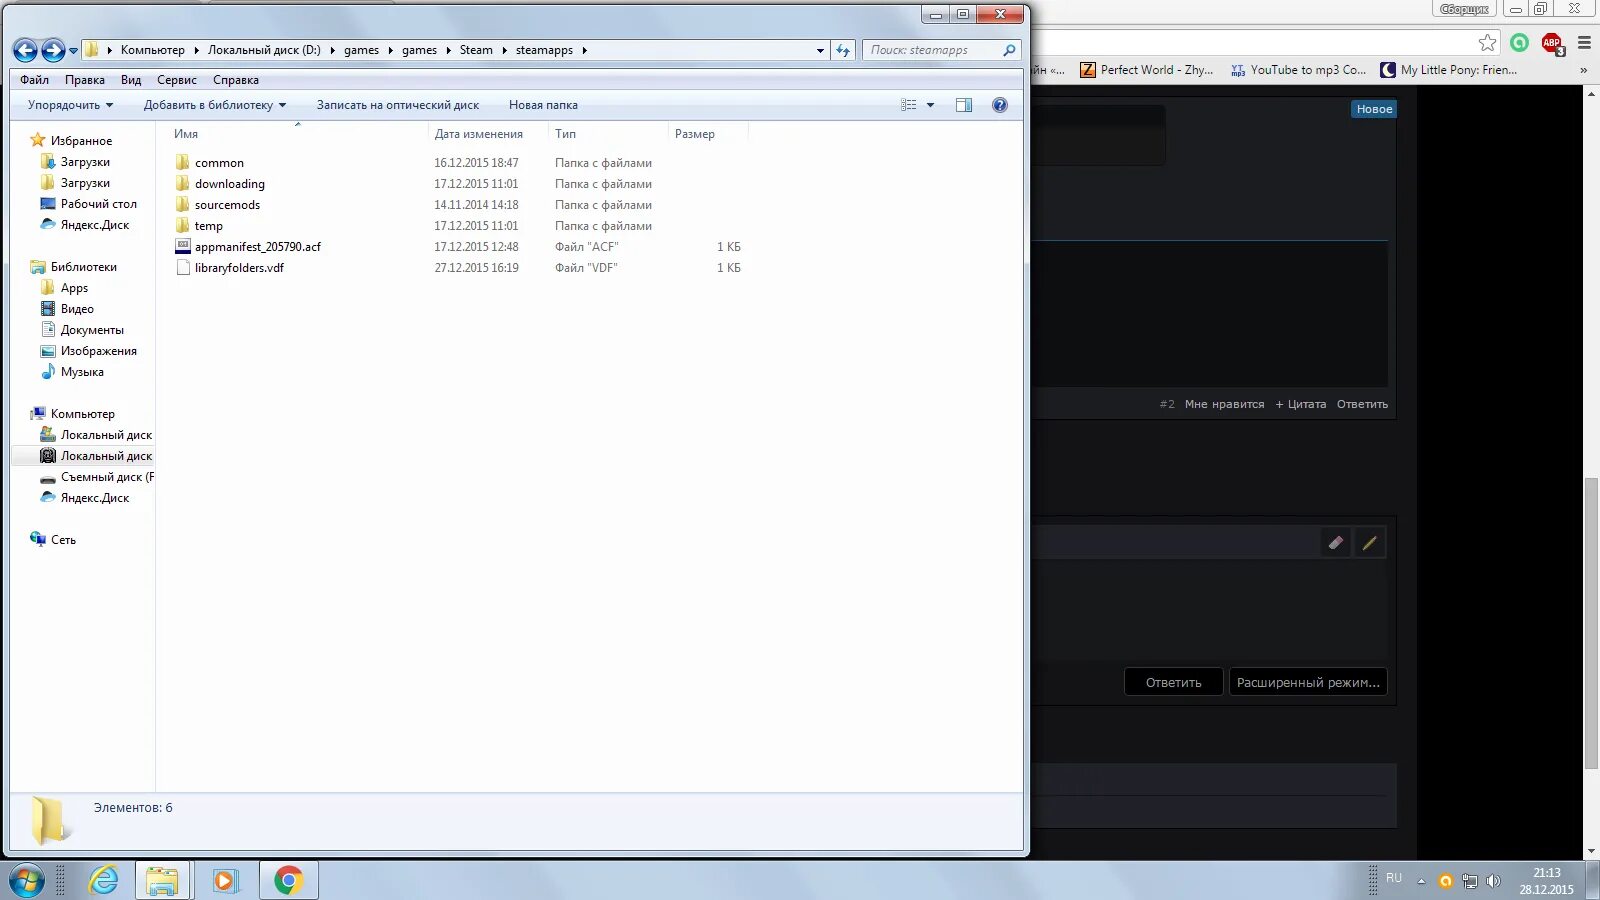
Task: Open the Добавить в библиотеку dropdown
Action: click(x=214, y=105)
